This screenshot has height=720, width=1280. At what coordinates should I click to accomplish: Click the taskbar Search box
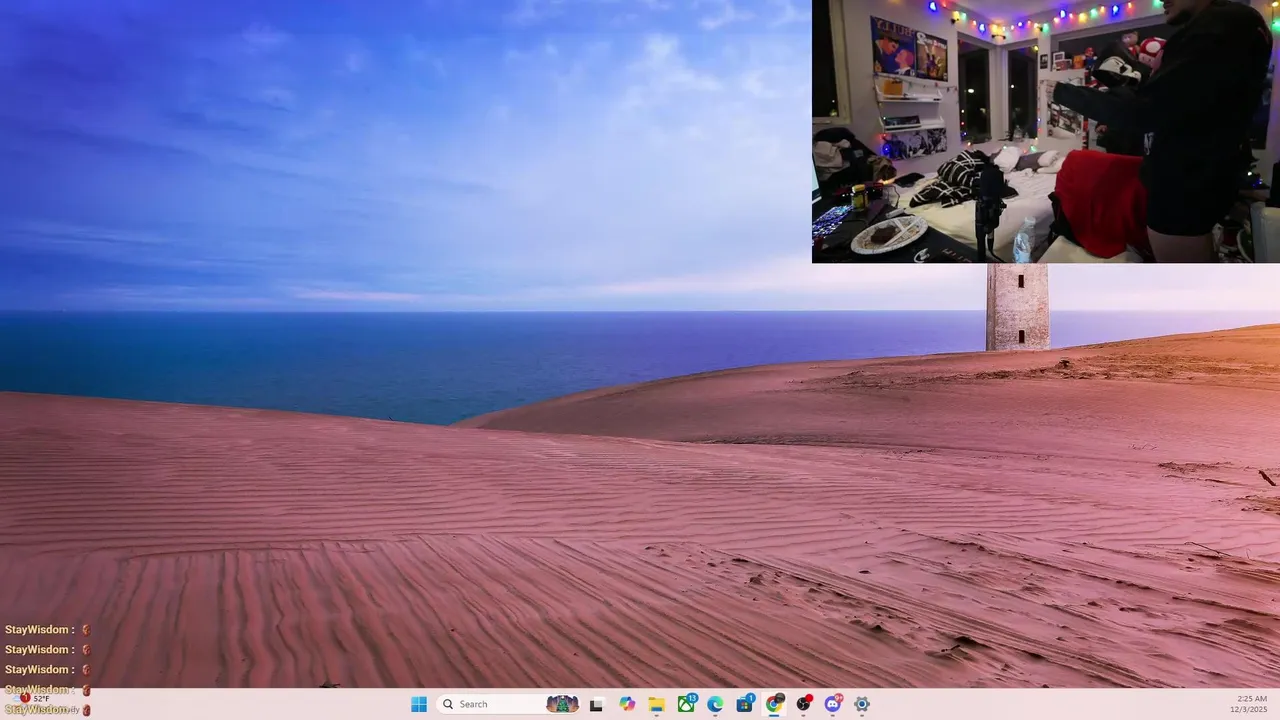pos(510,704)
